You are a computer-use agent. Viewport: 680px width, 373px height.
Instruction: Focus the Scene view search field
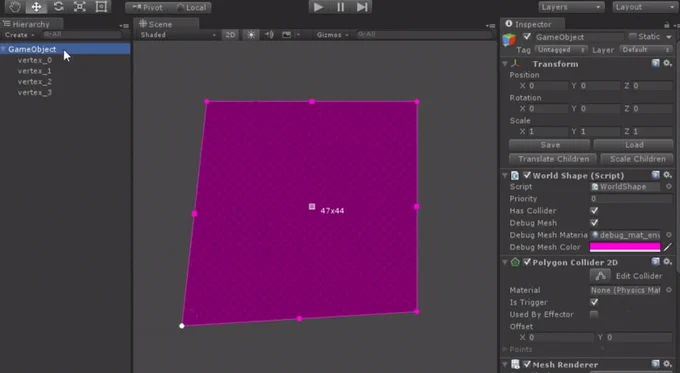point(424,34)
